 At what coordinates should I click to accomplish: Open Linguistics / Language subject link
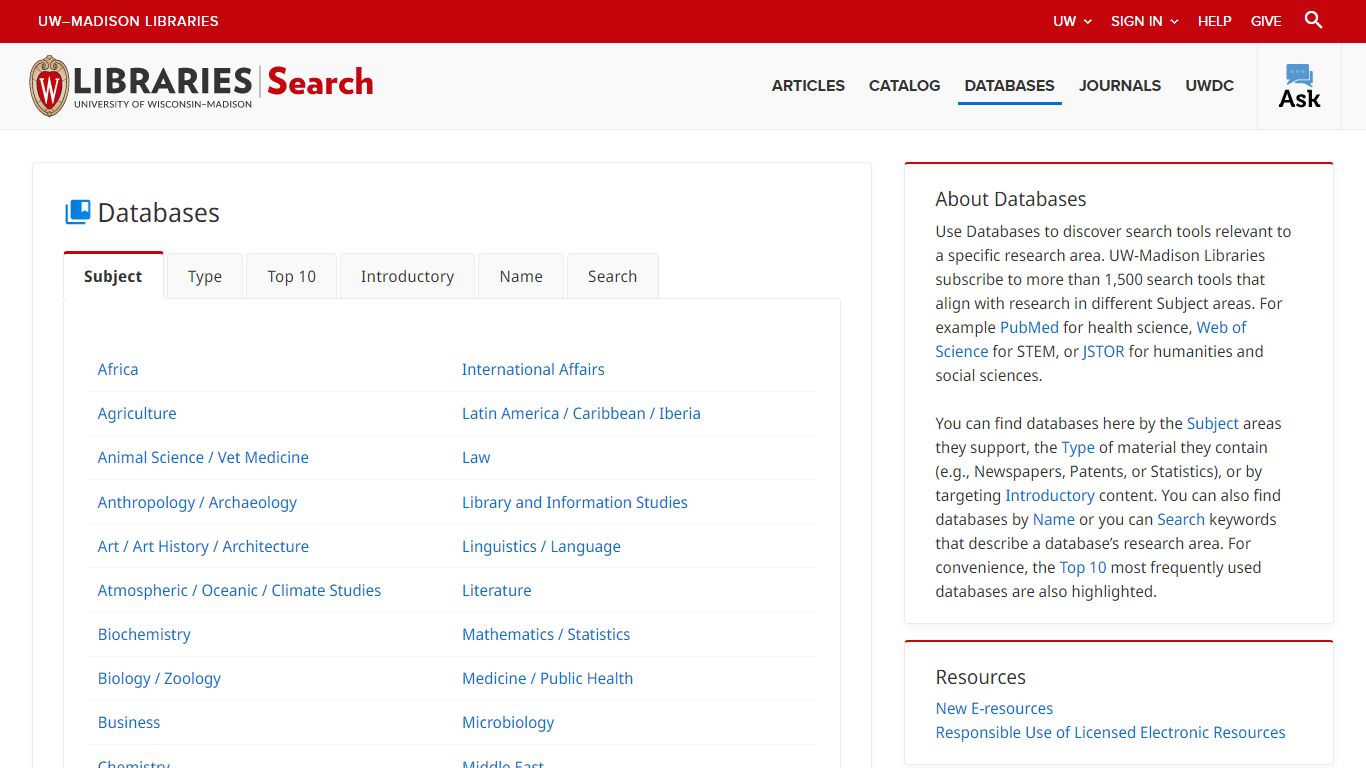[541, 546]
